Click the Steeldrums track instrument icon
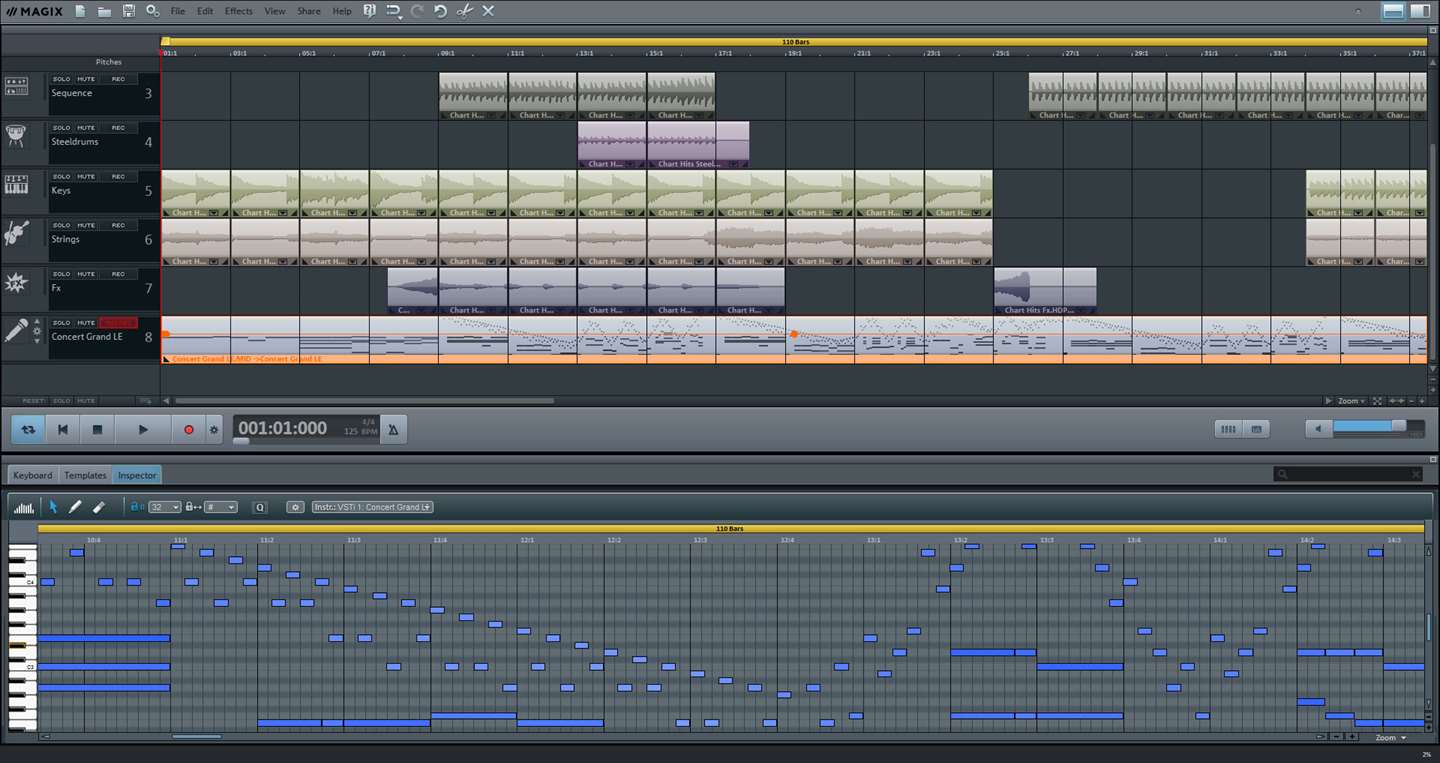Viewport: 1440px width, 763px height. point(16,136)
